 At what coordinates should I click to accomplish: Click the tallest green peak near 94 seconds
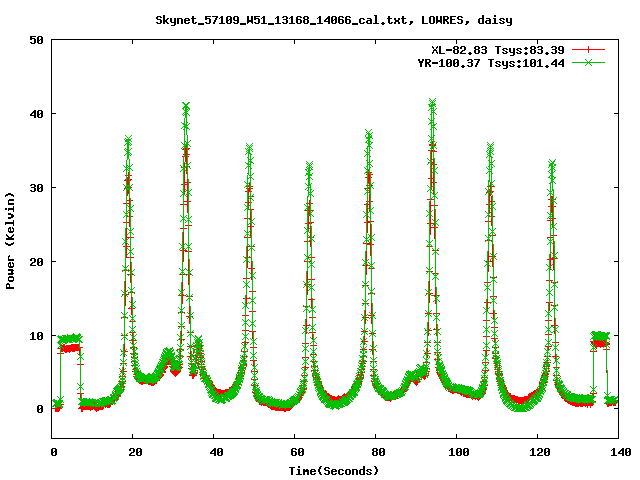433,101
